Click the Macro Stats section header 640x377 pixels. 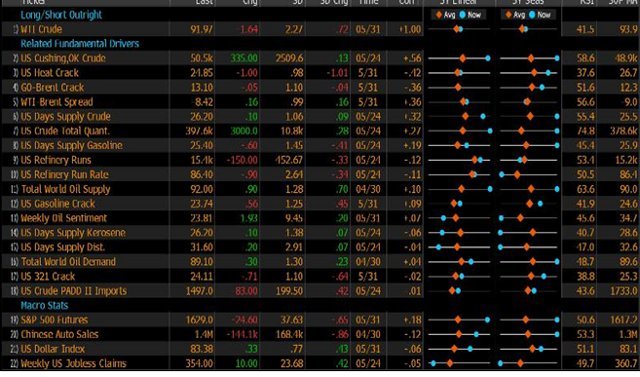click(x=44, y=305)
